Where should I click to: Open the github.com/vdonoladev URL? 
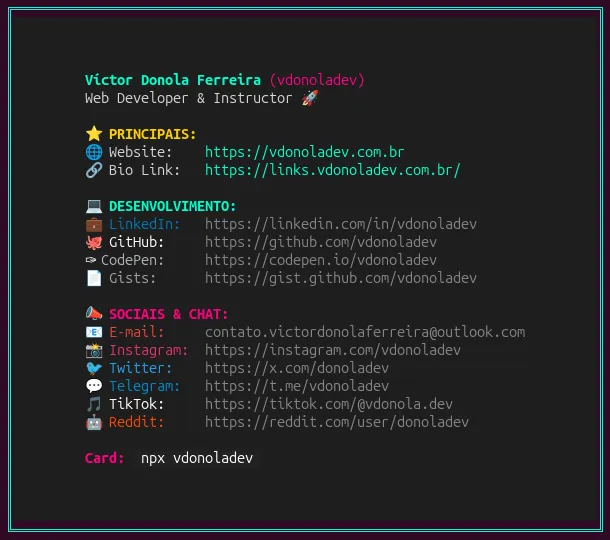coord(321,242)
